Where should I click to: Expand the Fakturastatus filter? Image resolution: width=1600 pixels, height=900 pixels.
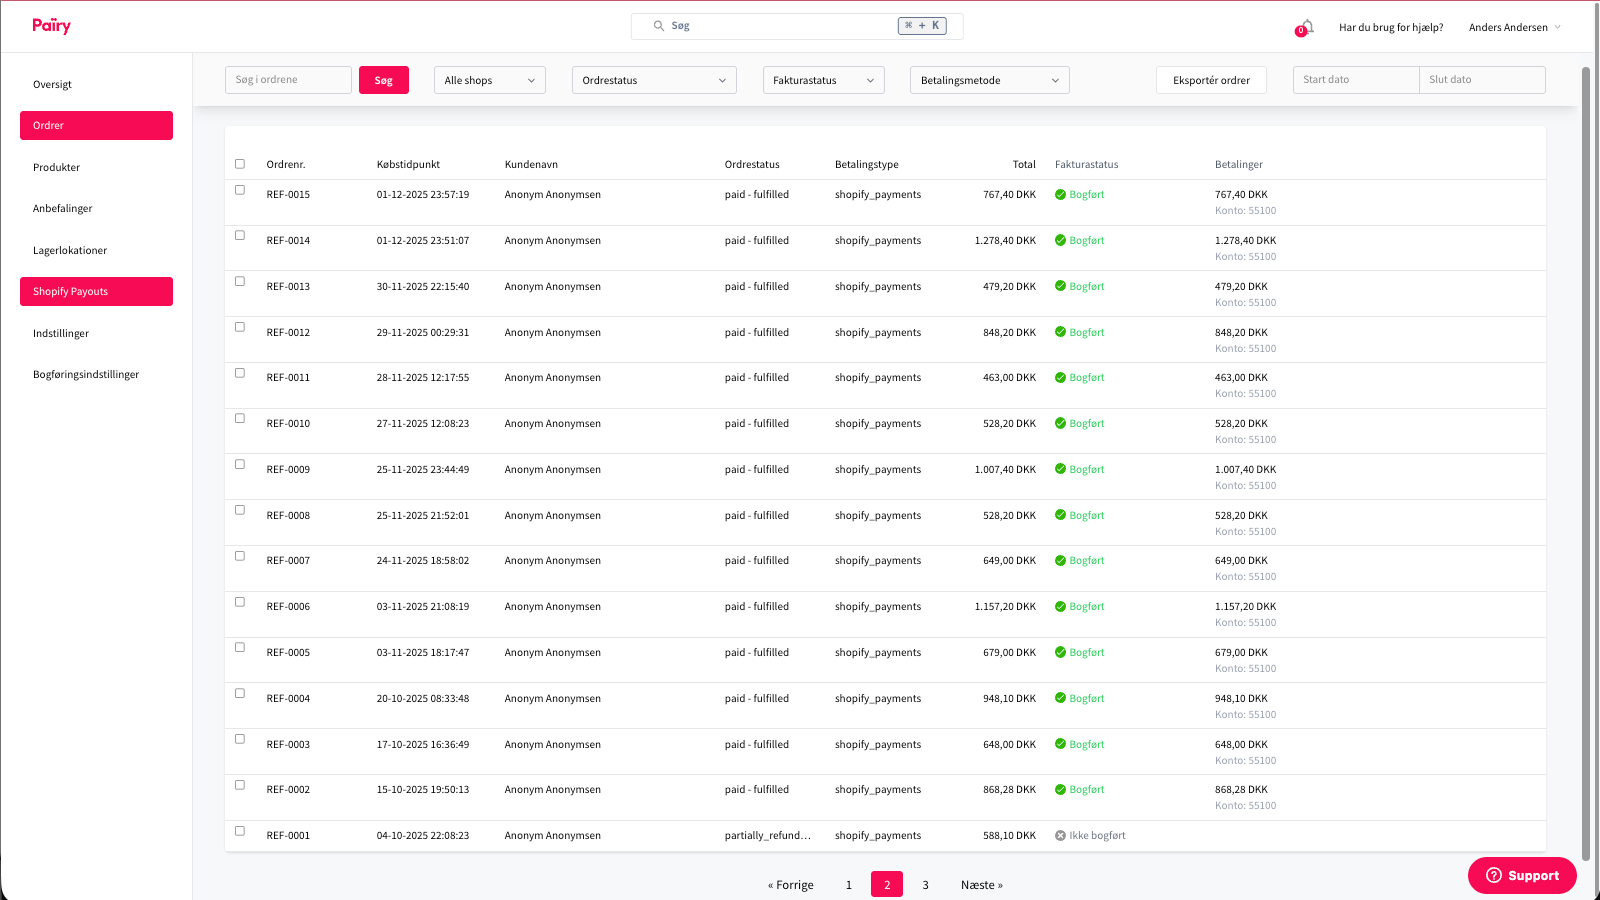click(x=823, y=79)
